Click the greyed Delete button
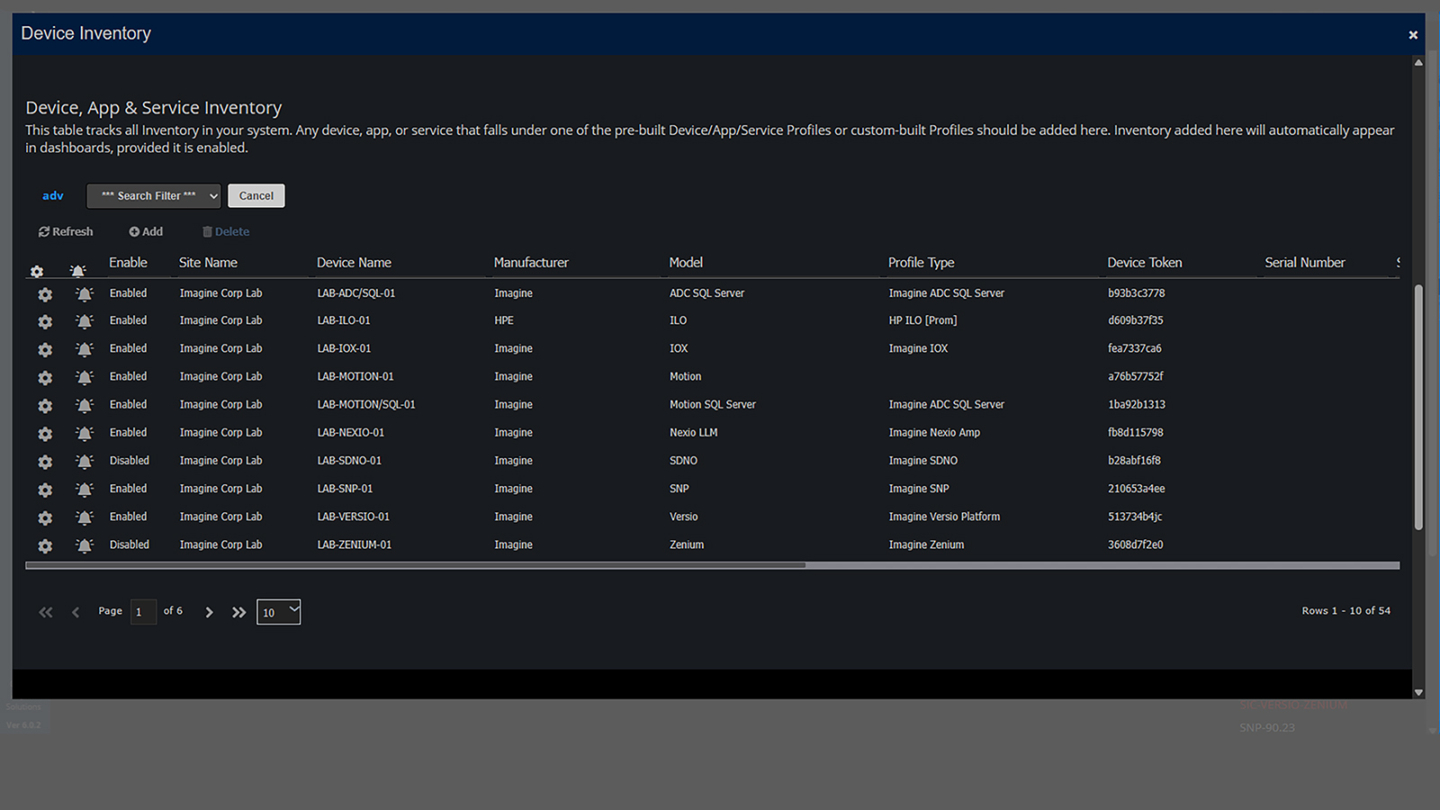1440x810 pixels. pyautogui.click(x=226, y=232)
